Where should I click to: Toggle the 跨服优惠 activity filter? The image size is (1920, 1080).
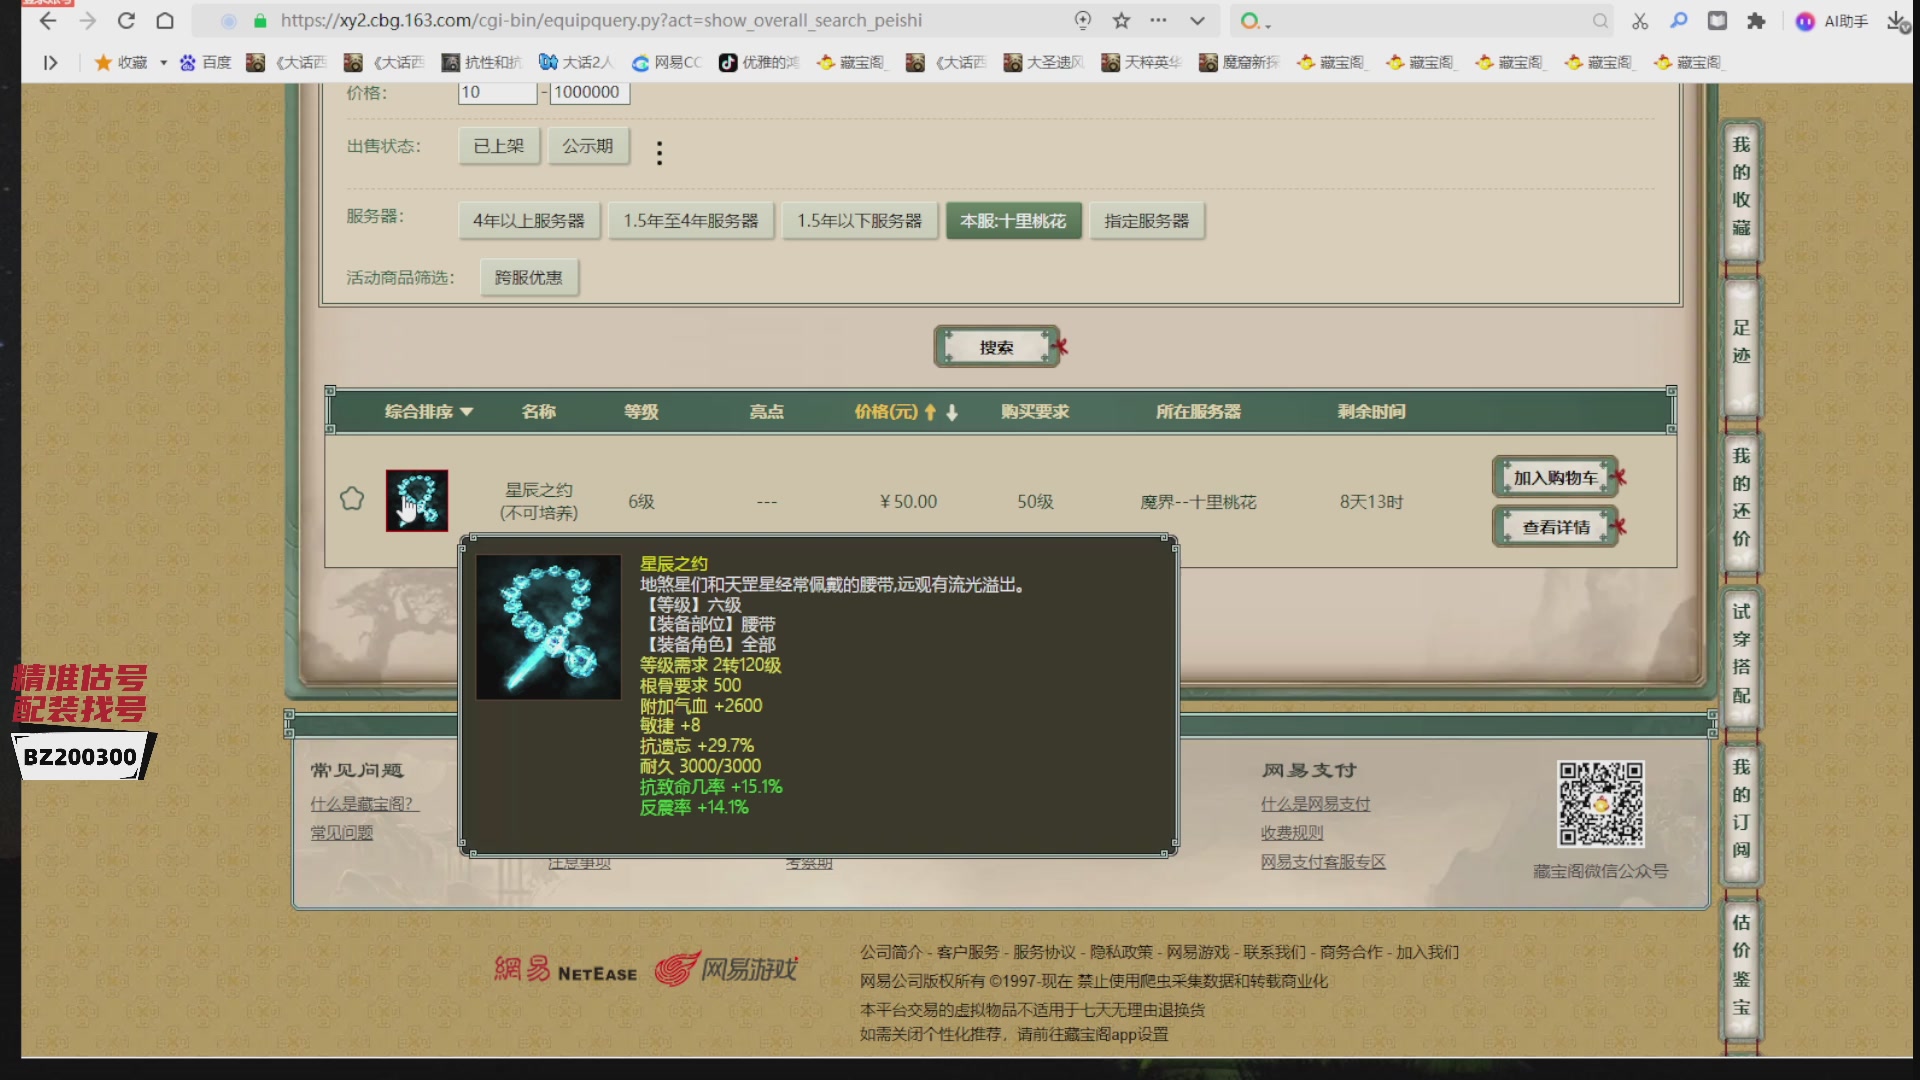tap(529, 277)
